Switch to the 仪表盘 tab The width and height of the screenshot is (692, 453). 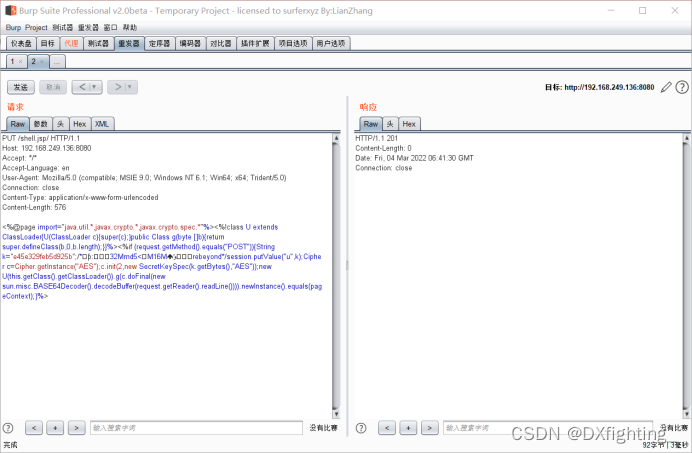coord(21,43)
